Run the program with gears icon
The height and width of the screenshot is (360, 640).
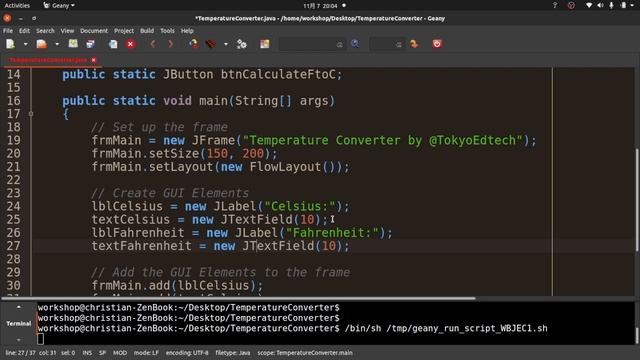(242, 44)
